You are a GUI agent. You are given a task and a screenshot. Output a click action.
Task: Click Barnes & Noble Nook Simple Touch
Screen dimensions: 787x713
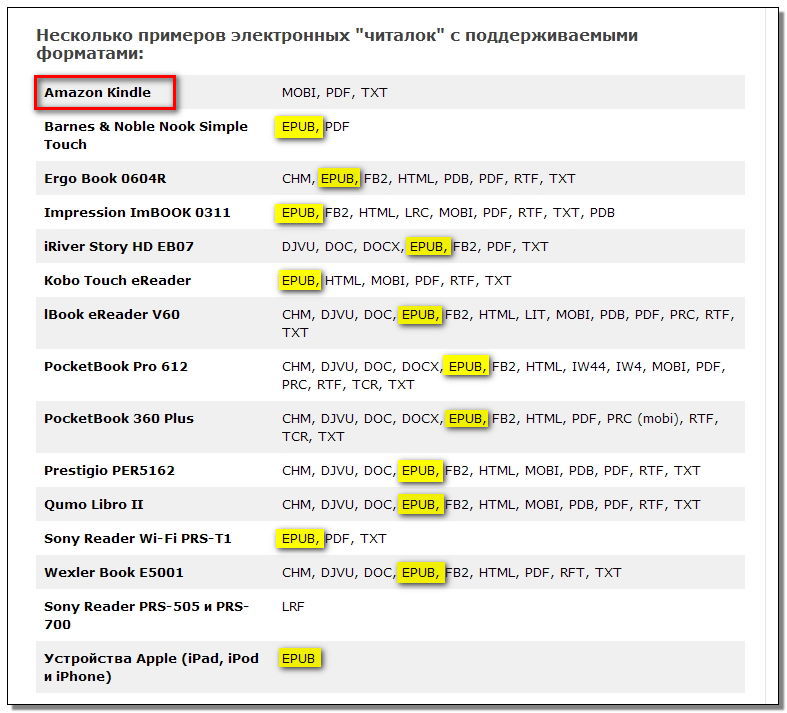click(146, 135)
